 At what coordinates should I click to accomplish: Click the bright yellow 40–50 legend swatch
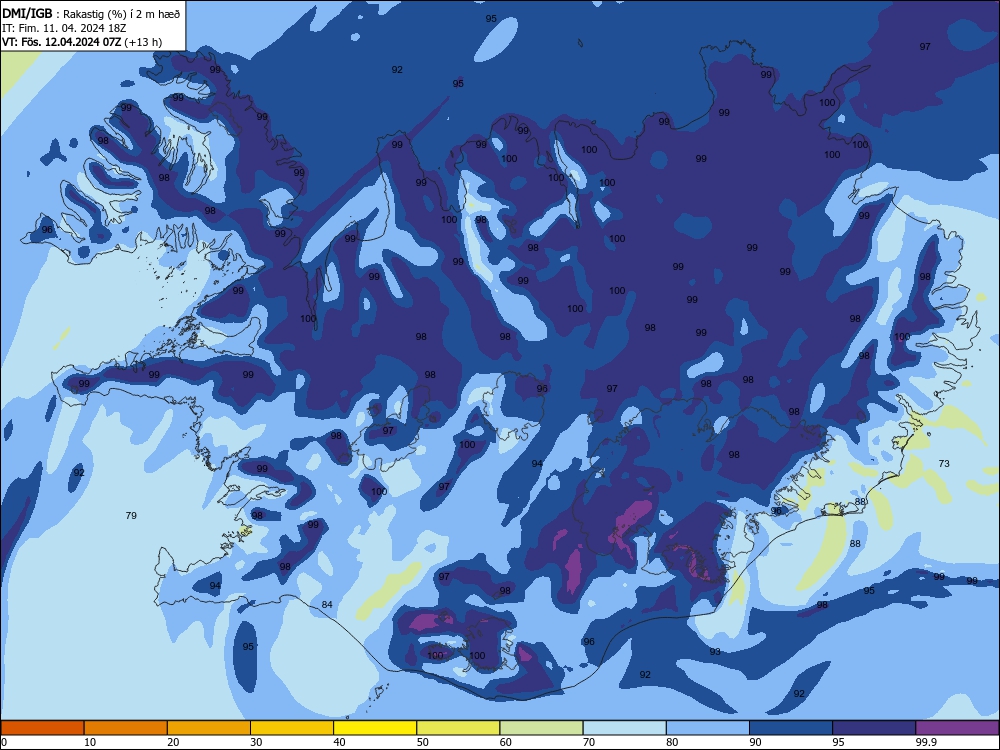[x=375, y=728]
